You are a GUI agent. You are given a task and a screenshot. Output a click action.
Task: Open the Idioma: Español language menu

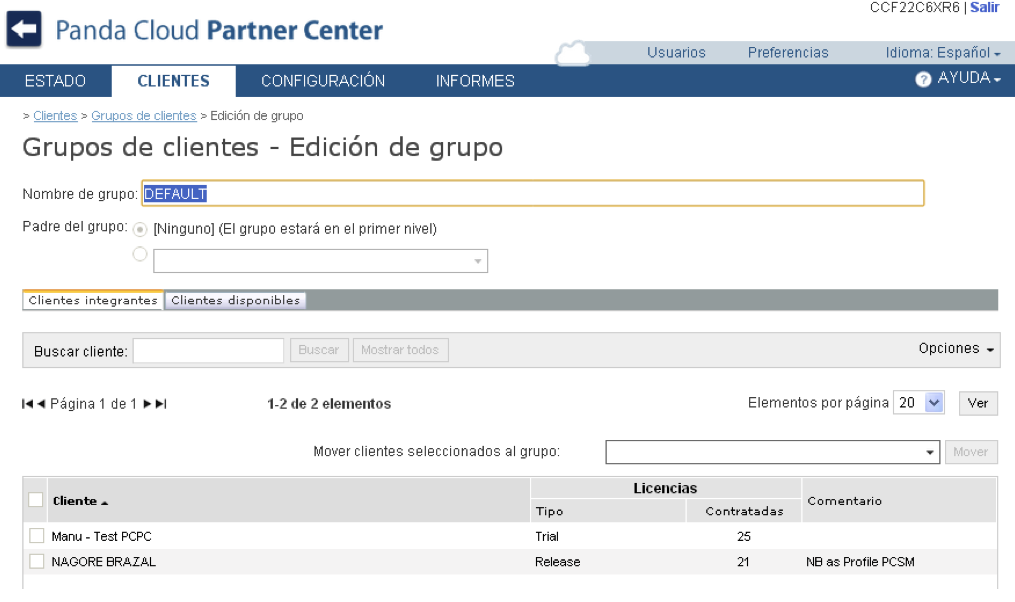943,53
